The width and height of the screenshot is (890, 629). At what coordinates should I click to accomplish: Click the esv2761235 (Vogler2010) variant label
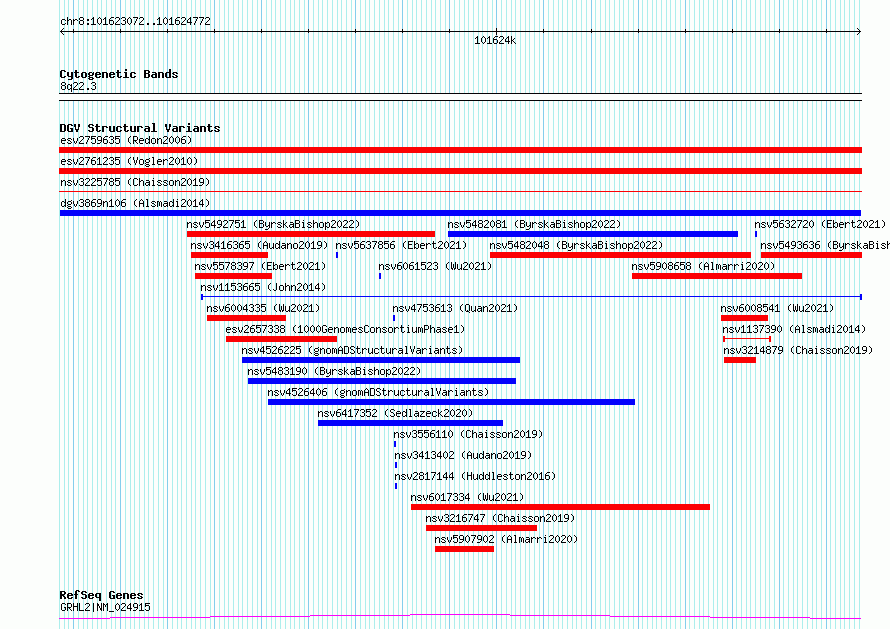[x=129, y=161]
